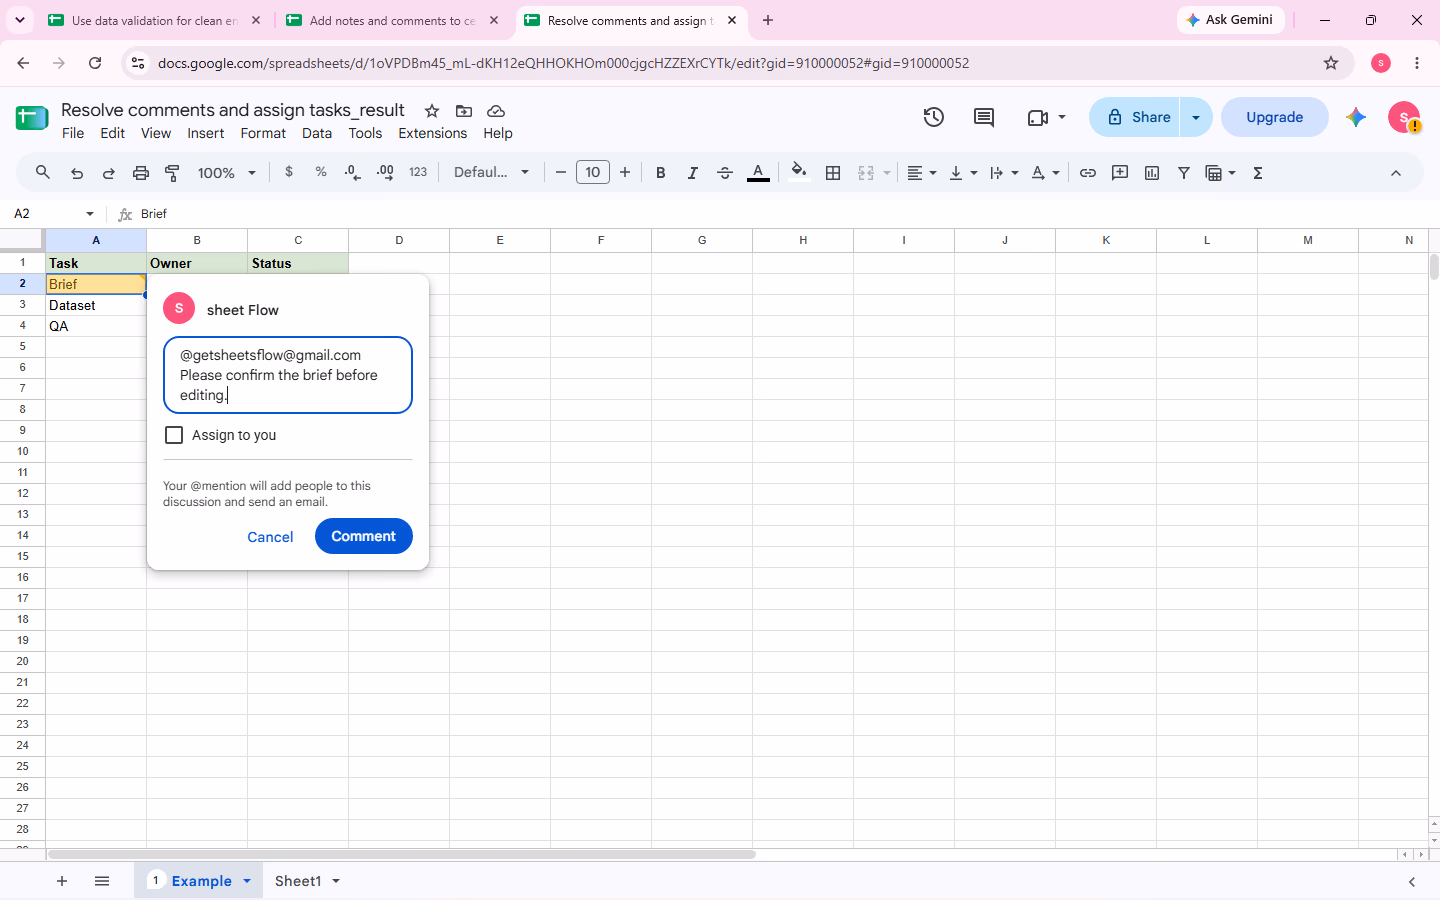Star this spreadsheet
The image size is (1440, 900).
[432, 111]
